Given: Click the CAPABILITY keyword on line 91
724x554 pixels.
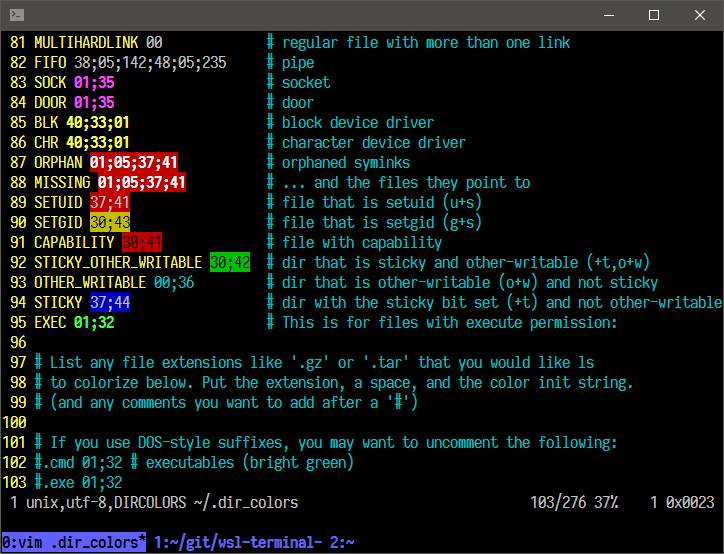Looking at the screenshot, I should pyautogui.click(x=74, y=242).
